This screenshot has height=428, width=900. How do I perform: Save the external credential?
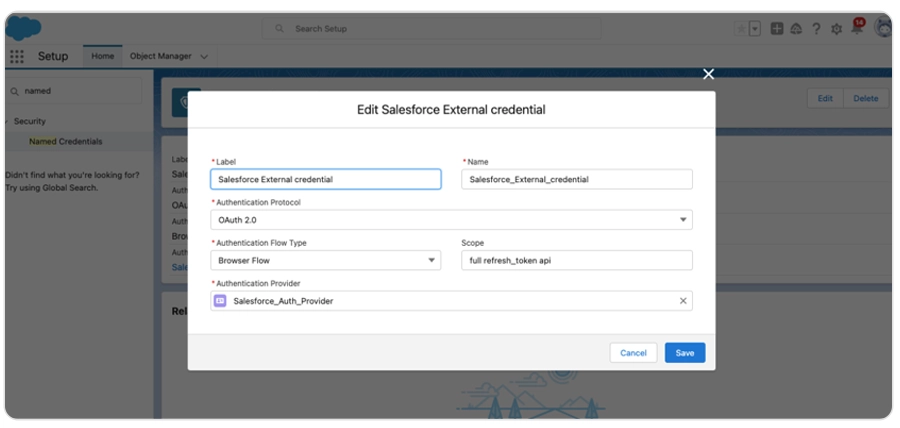coord(685,353)
